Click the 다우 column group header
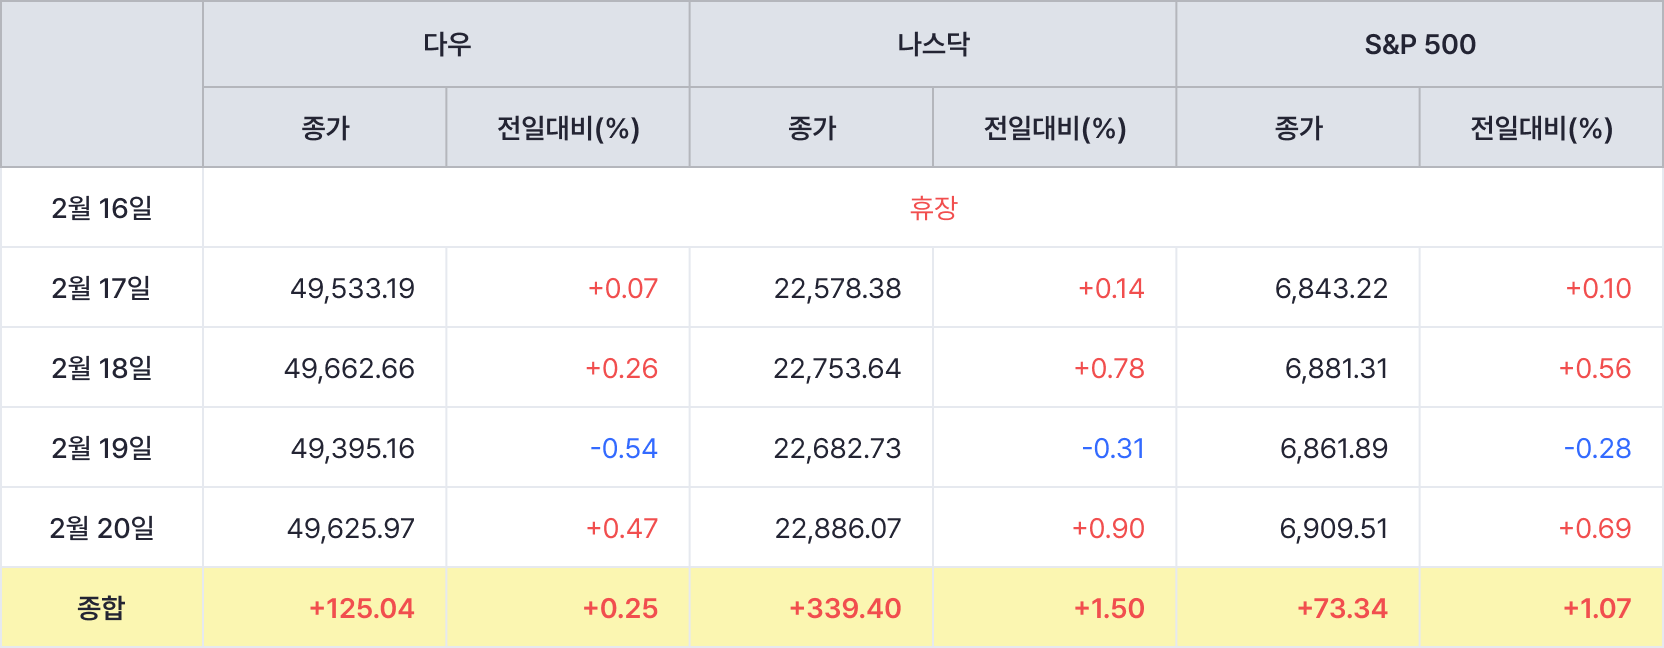The width and height of the screenshot is (1664, 648). 446,44
